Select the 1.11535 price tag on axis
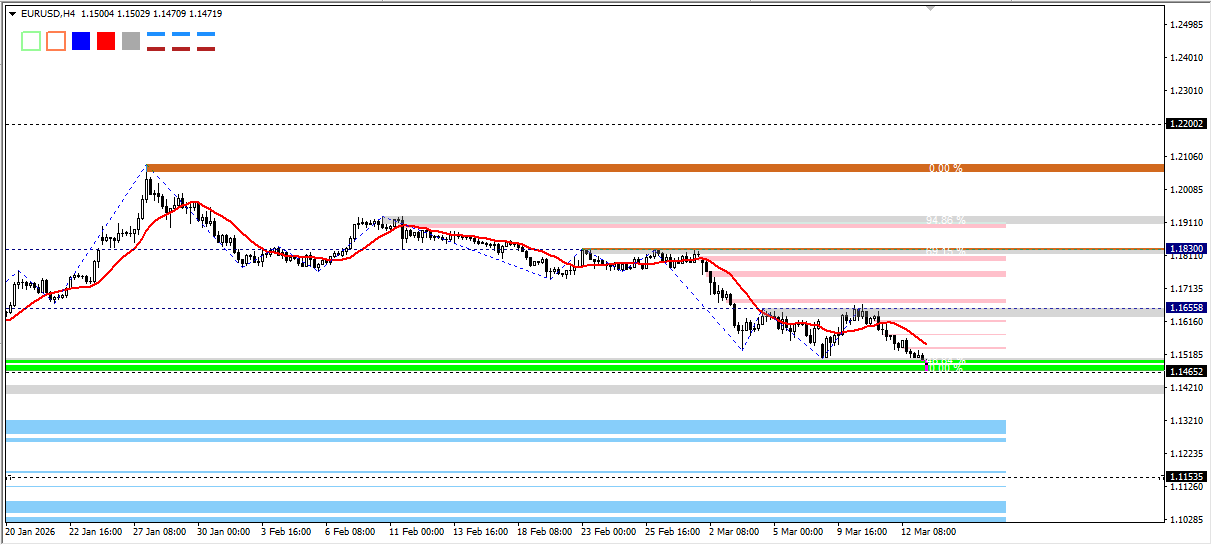1211x545 pixels. point(1187,477)
